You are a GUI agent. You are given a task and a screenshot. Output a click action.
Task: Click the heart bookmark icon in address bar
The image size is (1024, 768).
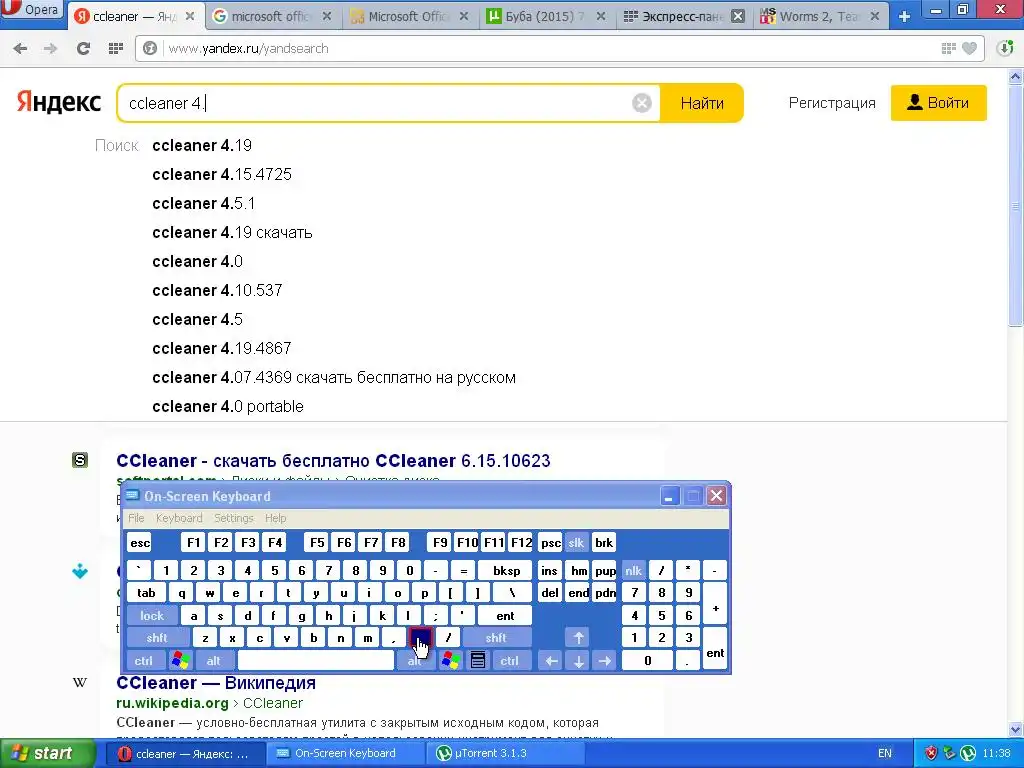click(970, 48)
